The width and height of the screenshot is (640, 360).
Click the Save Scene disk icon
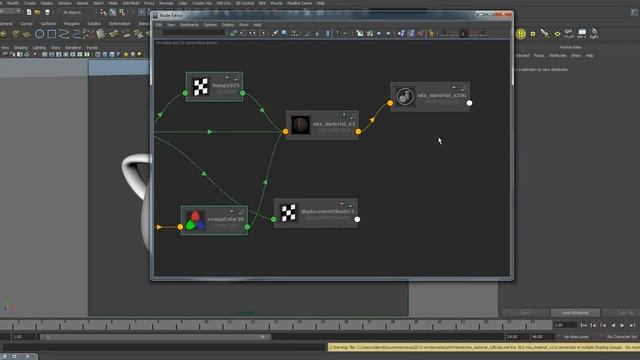tap(47, 12)
